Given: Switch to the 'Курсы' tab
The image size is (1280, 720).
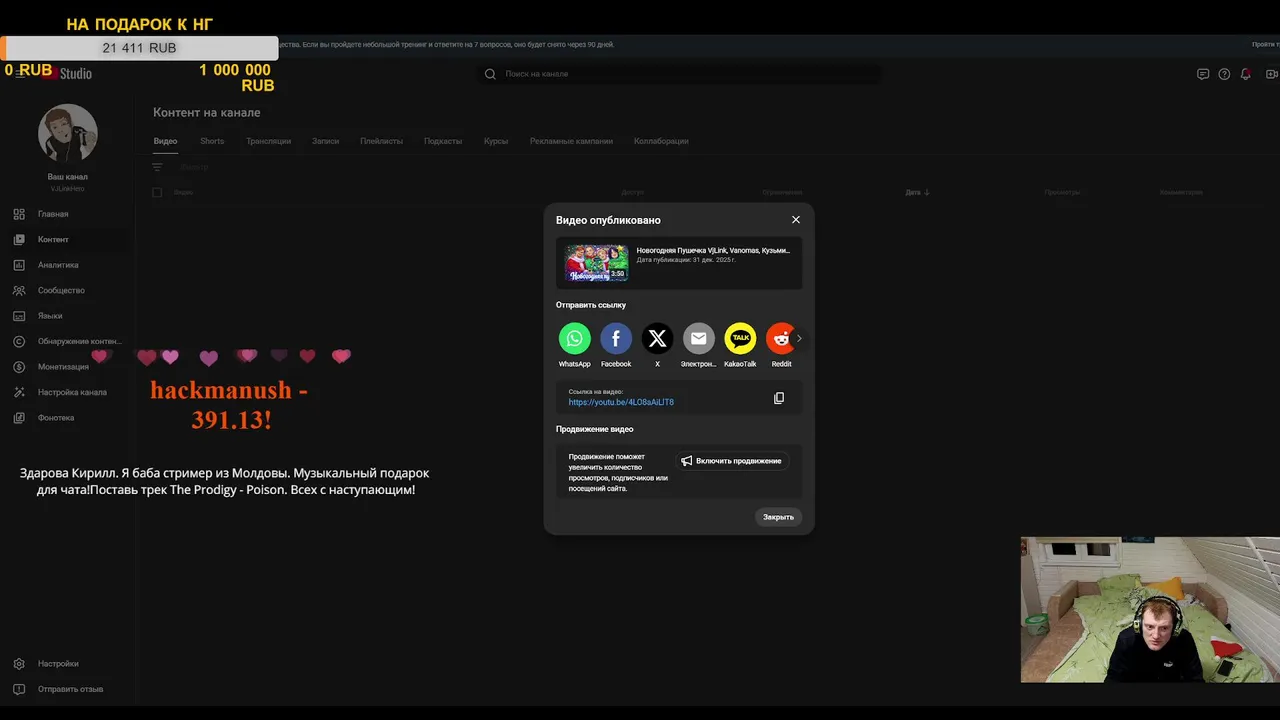Looking at the screenshot, I should click(x=496, y=141).
